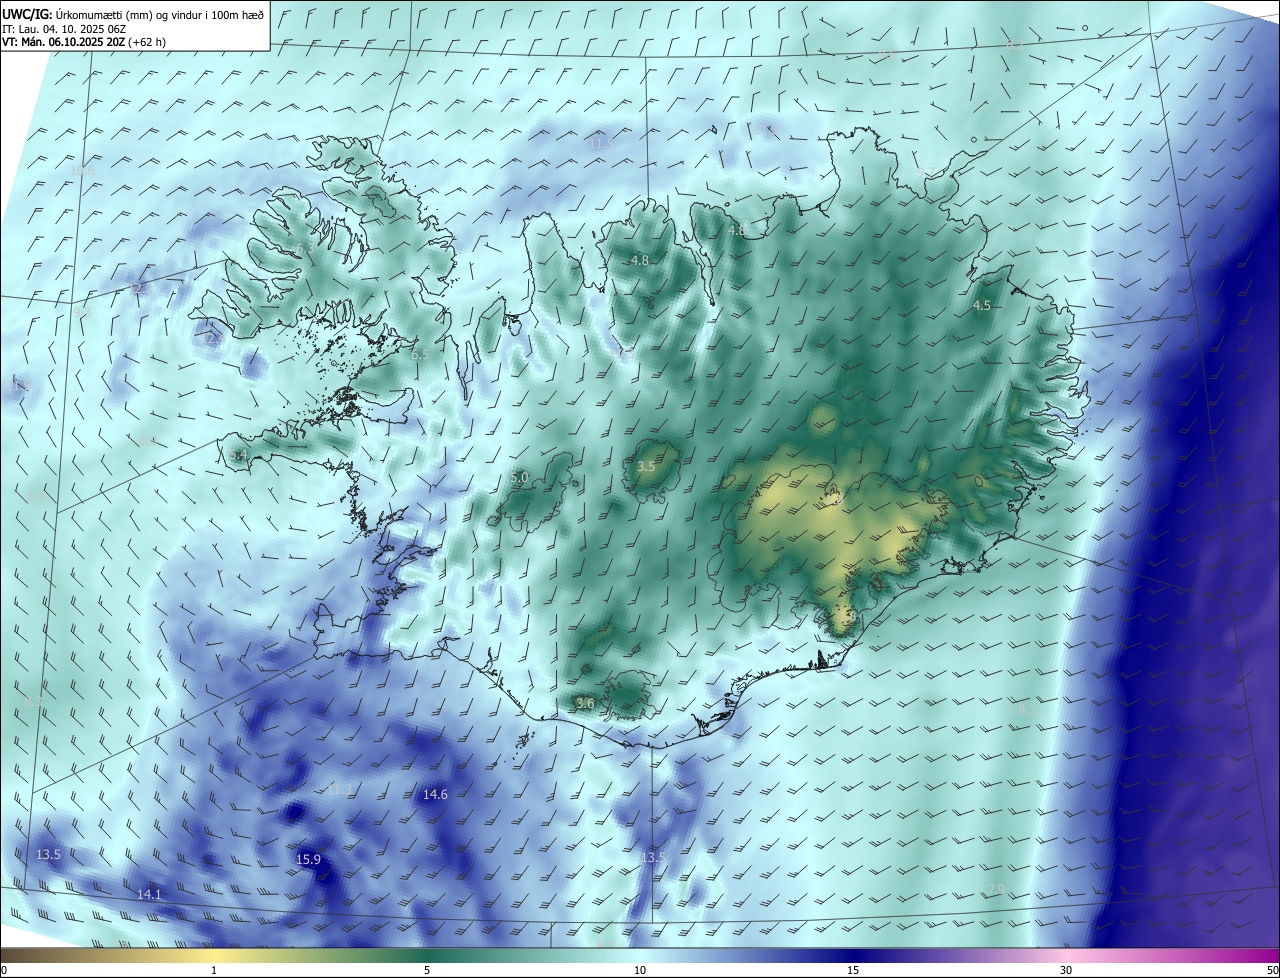Click the '30' tick label on the color scale
Screen dimensions: 1280x978
[x=1066, y=971]
